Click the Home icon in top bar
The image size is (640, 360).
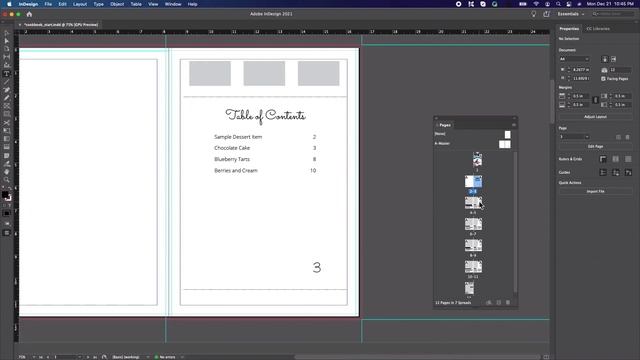[x=29, y=14]
